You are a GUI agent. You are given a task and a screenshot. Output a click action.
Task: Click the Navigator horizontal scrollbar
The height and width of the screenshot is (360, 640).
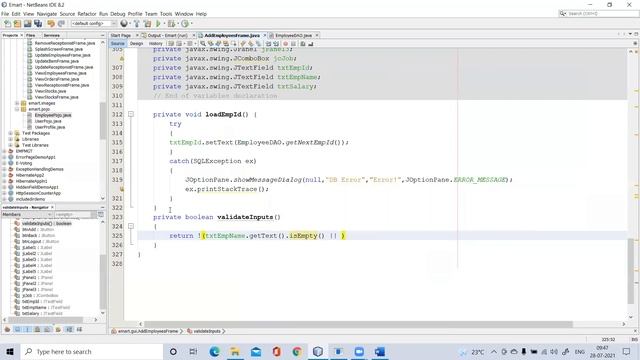pyautogui.click(x=46, y=320)
